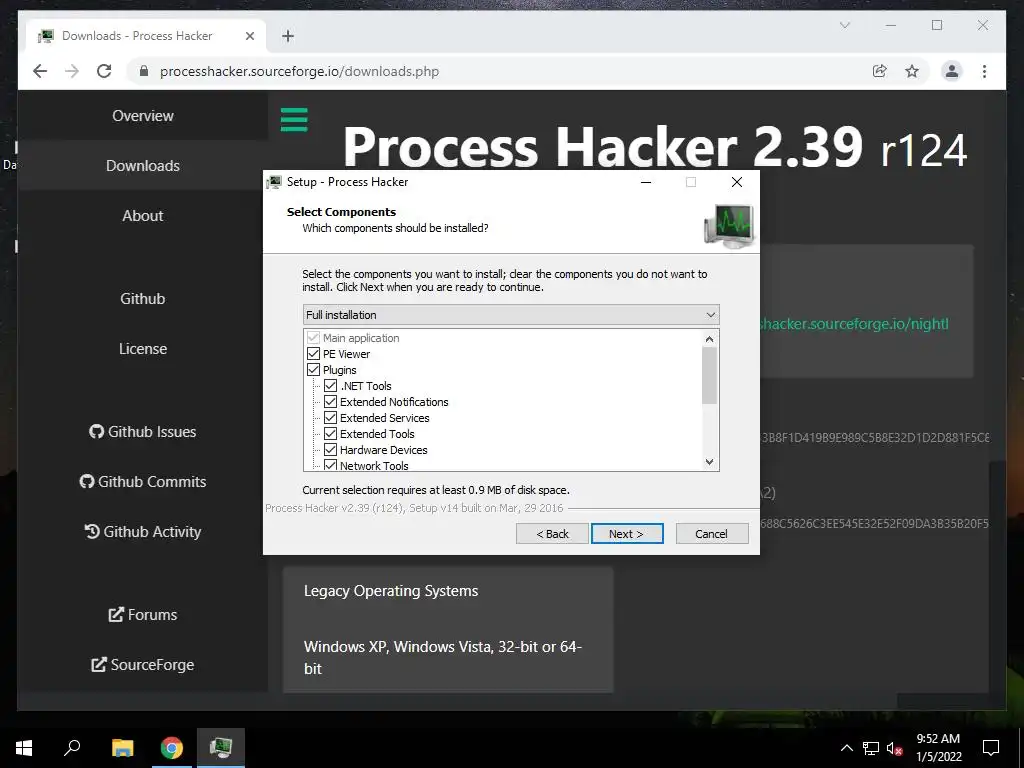
Task: Open Github Activity sidebar link
Action: click(x=142, y=532)
